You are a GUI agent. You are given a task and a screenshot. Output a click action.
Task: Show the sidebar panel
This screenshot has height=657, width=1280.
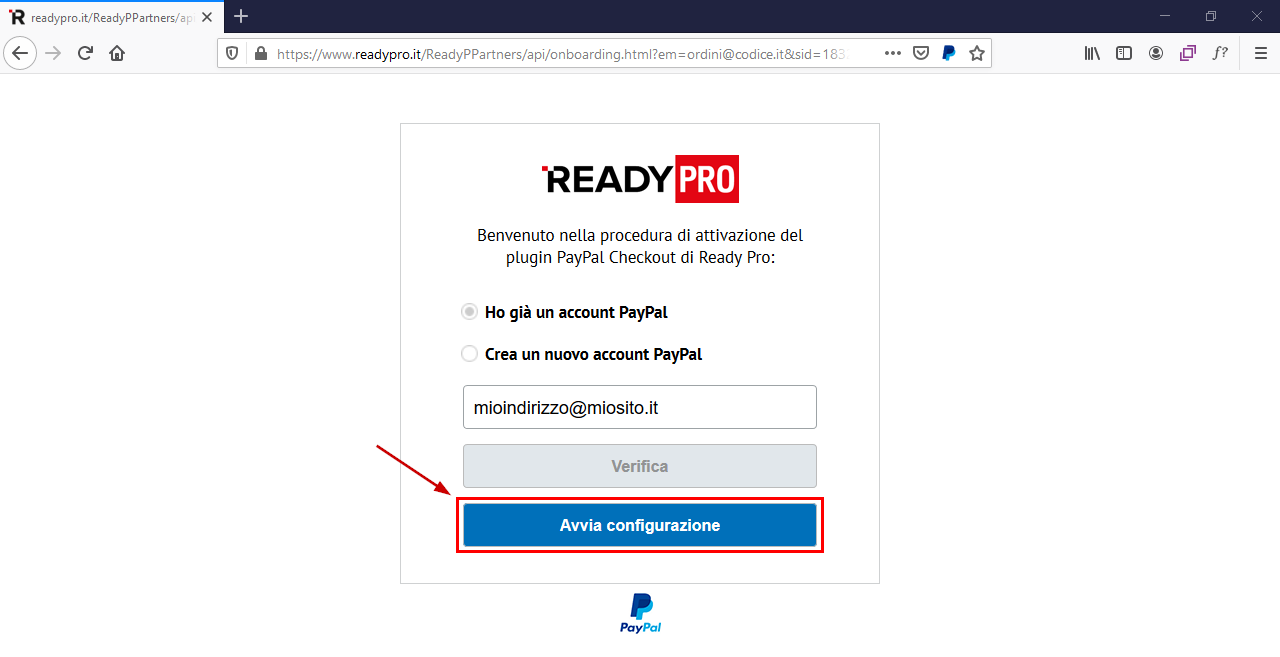[x=1124, y=53]
